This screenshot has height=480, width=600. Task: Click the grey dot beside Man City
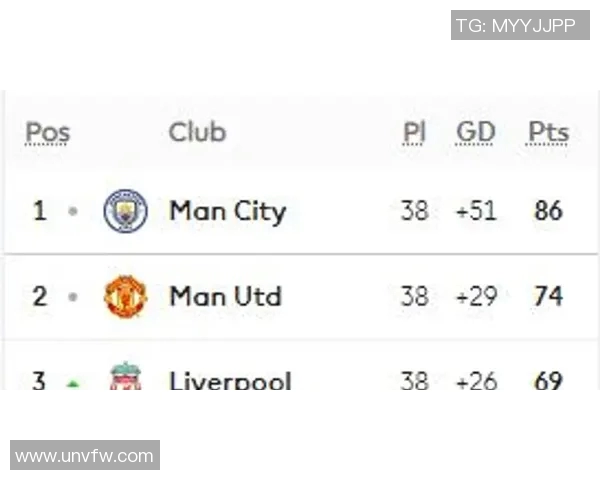click(x=72, y=212)
